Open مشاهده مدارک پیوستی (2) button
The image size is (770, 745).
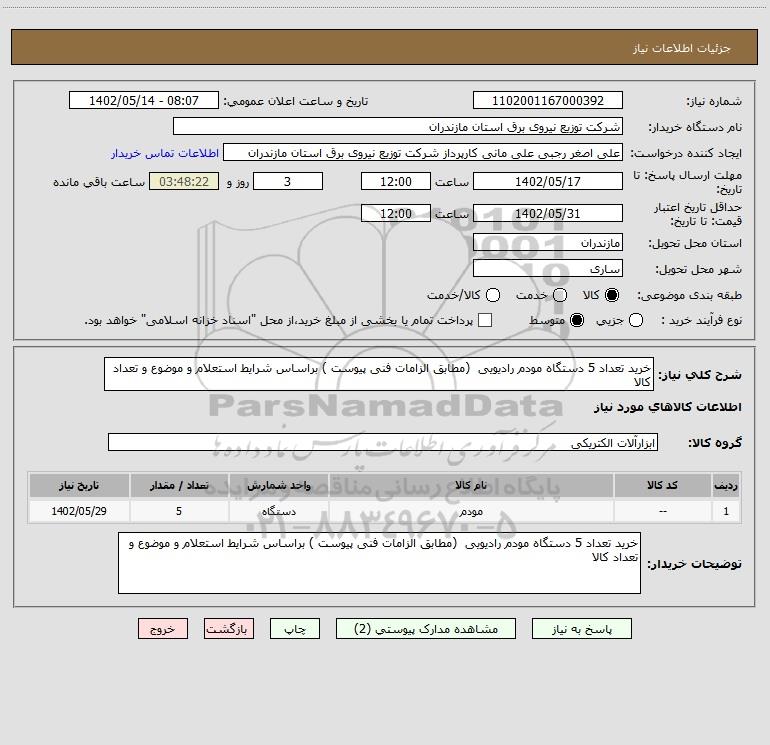426,629
